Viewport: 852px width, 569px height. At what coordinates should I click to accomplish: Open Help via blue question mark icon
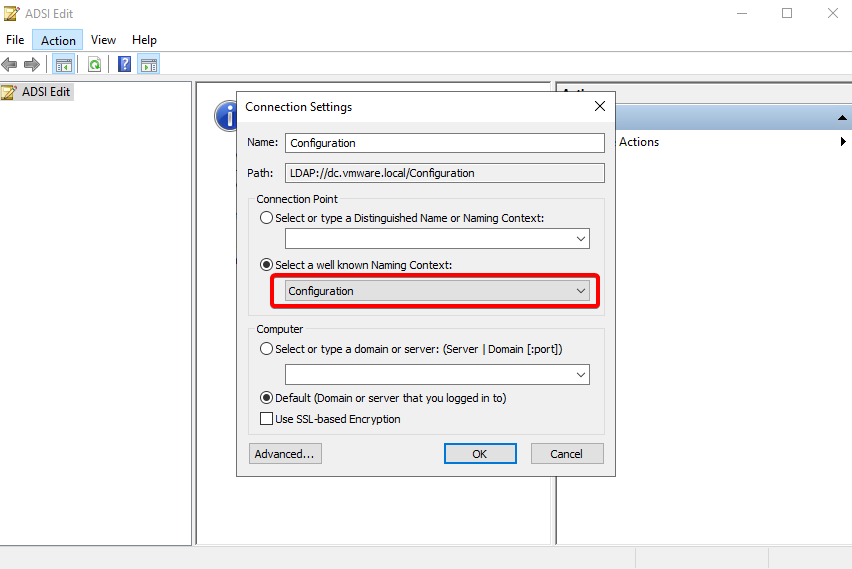125,65
